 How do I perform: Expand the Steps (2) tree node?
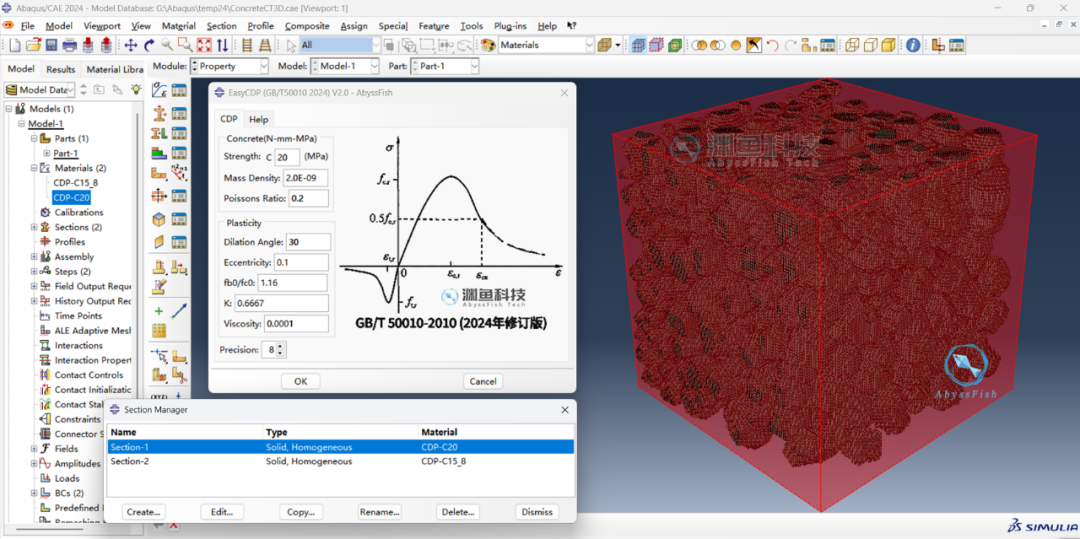click(x=34, y=271)
